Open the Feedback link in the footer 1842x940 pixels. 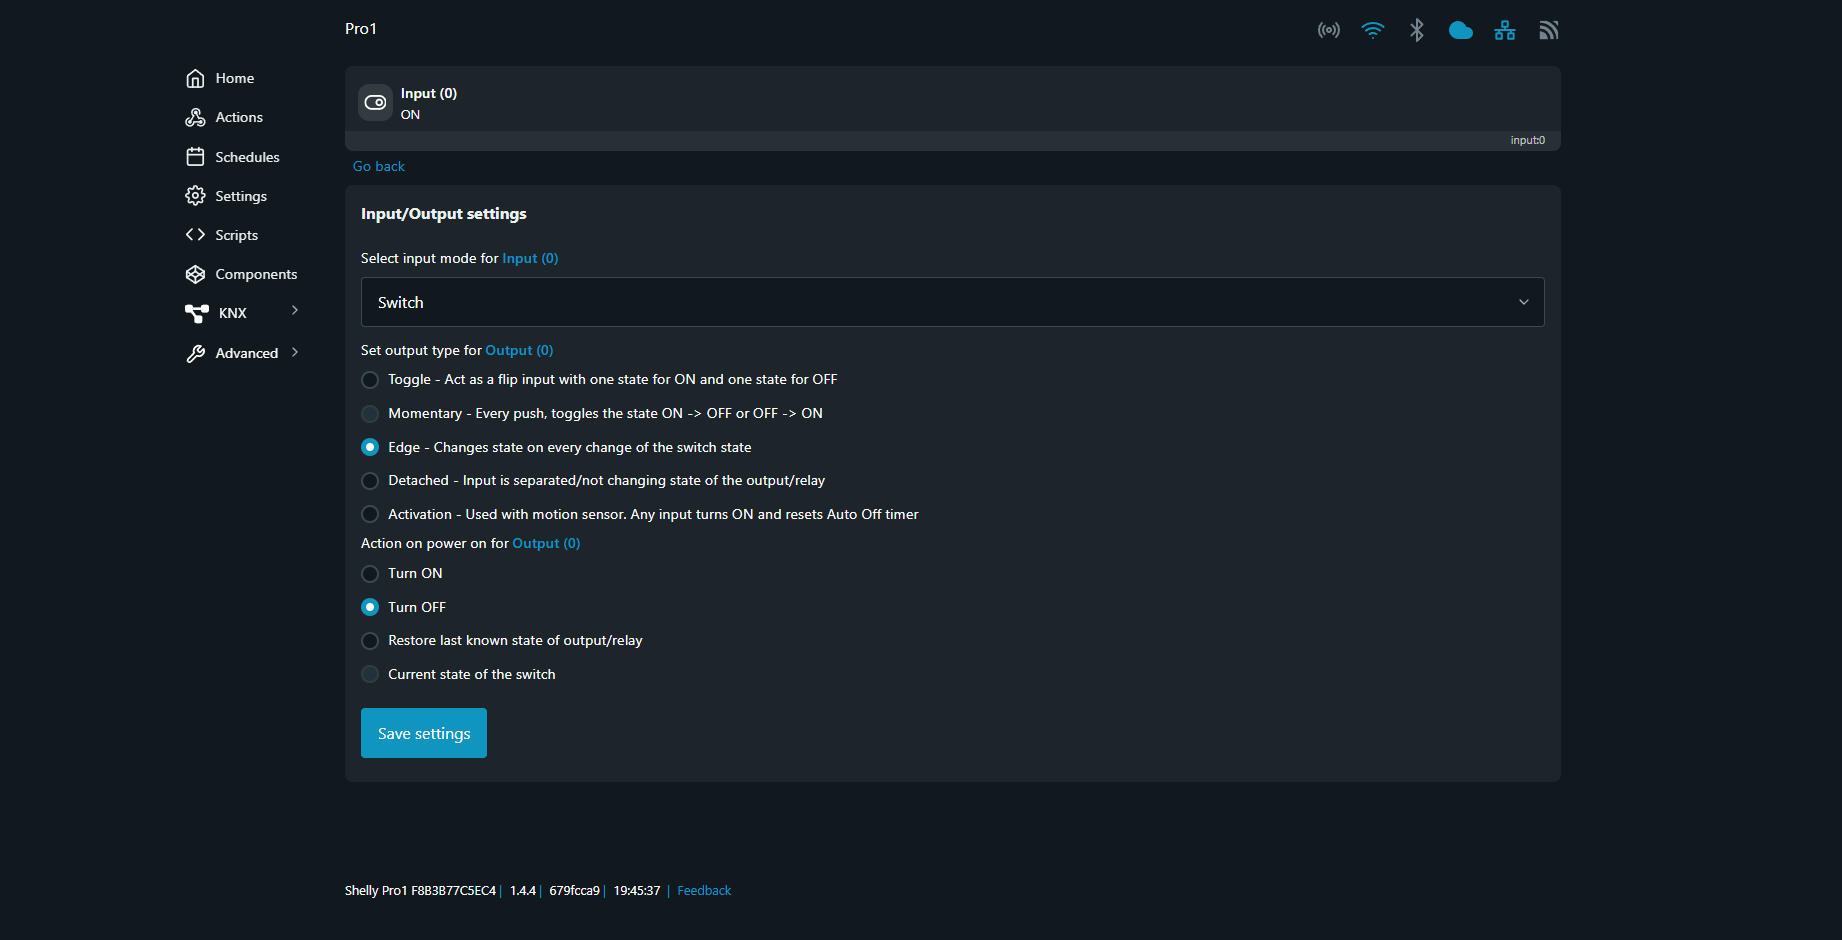pos(704,890)
